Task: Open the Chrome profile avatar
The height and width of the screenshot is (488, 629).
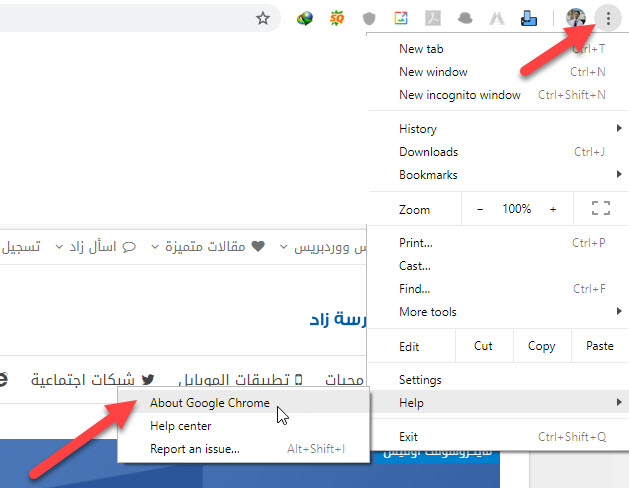Action: point(576,18)
